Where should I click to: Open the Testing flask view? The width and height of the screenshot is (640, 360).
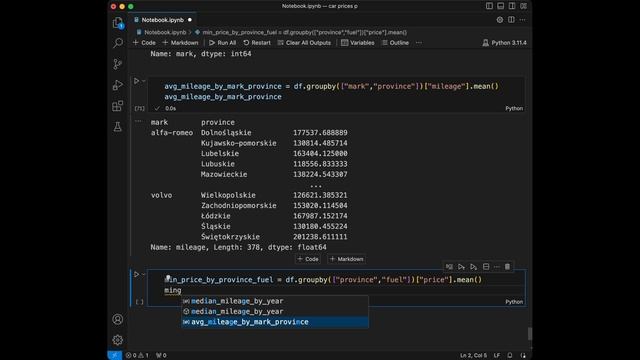pyautogui.click(x=118, y=127)
